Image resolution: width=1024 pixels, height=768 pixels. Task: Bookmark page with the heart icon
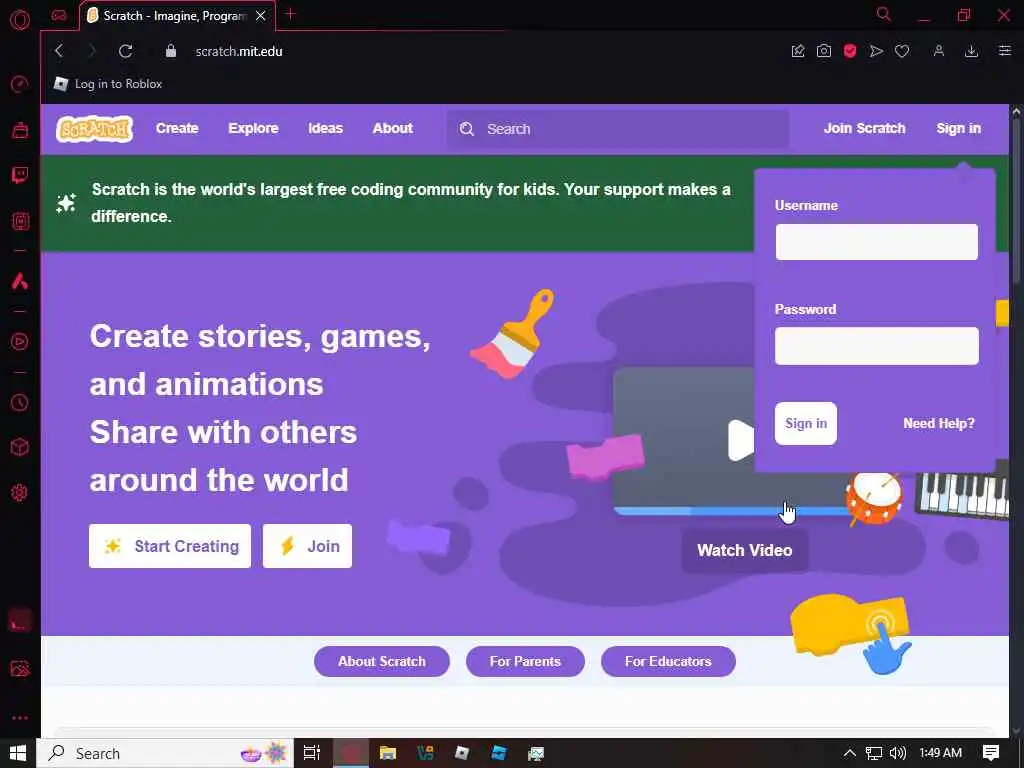pos(902,51)
